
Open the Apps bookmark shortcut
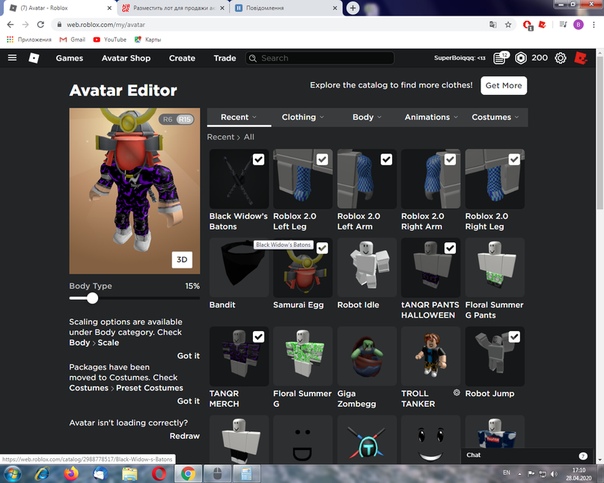pyautogui.click(x=29, y=39)
